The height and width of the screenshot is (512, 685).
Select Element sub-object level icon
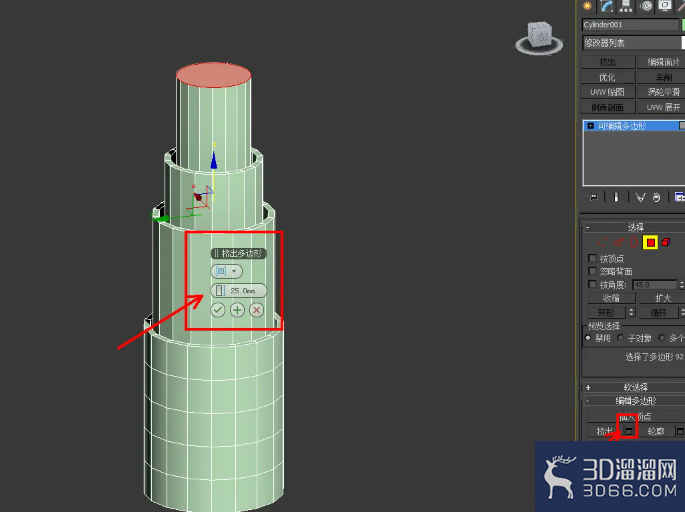pos(666,242)
